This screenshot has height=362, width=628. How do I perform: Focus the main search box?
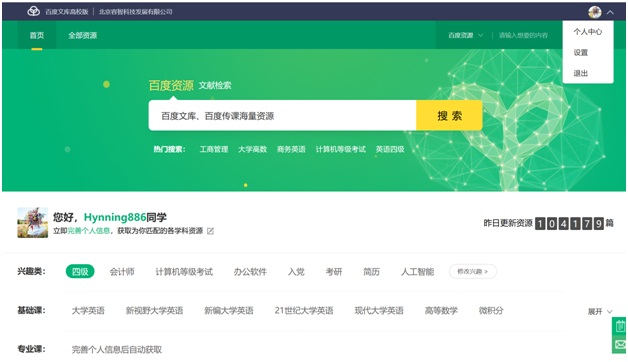[282, 115]
